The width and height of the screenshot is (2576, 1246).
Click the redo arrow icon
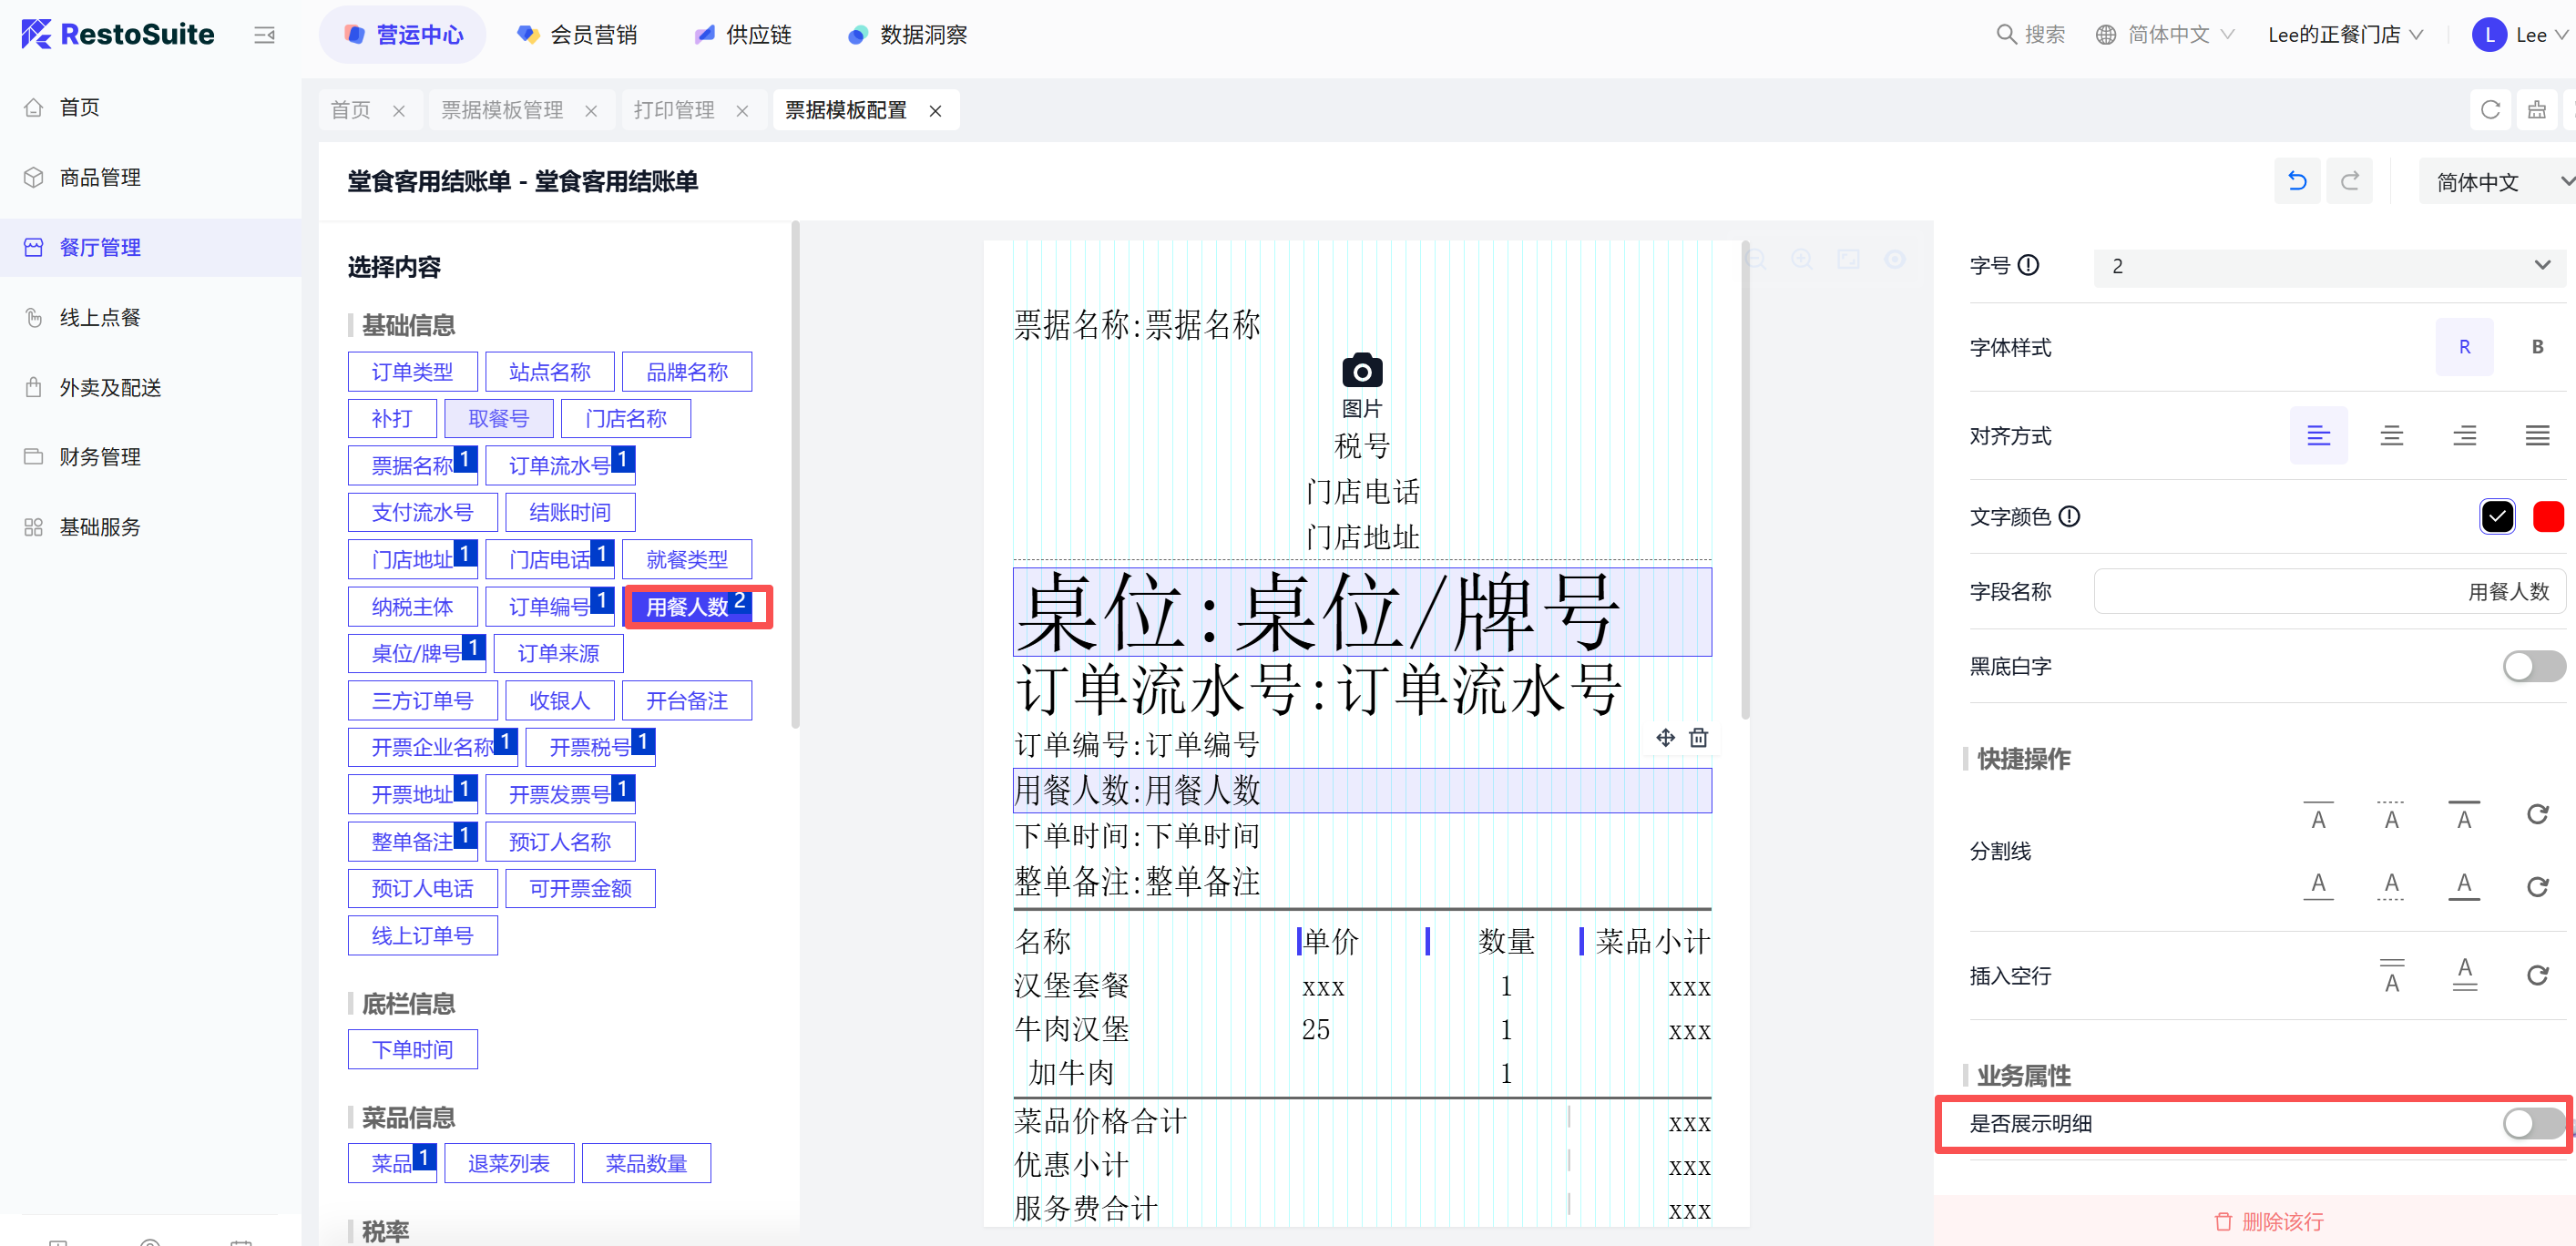pyautogui.click(x=2350, y=181)
